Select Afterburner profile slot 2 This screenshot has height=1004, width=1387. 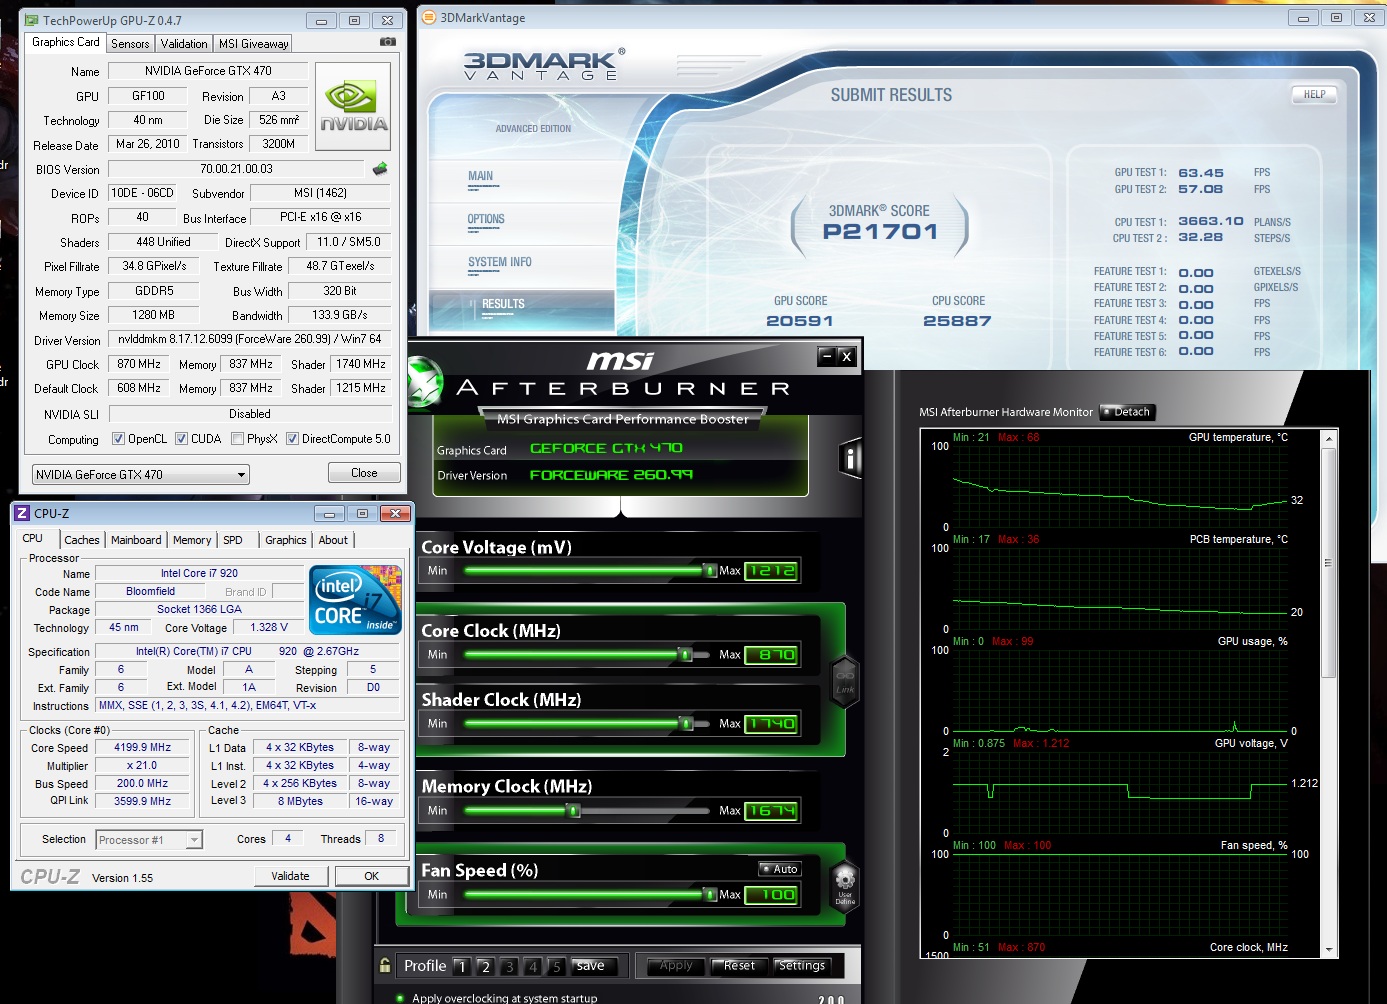click(x=485, y=966)
